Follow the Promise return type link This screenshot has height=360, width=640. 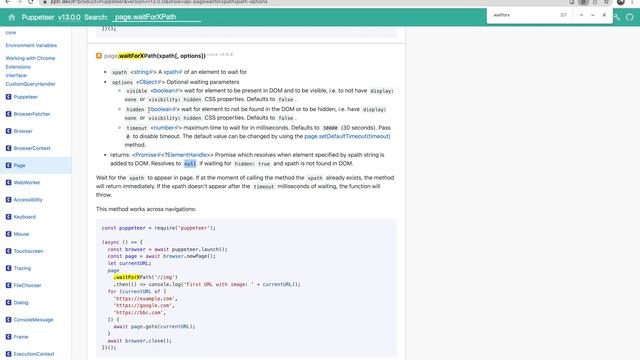[146, 155]
